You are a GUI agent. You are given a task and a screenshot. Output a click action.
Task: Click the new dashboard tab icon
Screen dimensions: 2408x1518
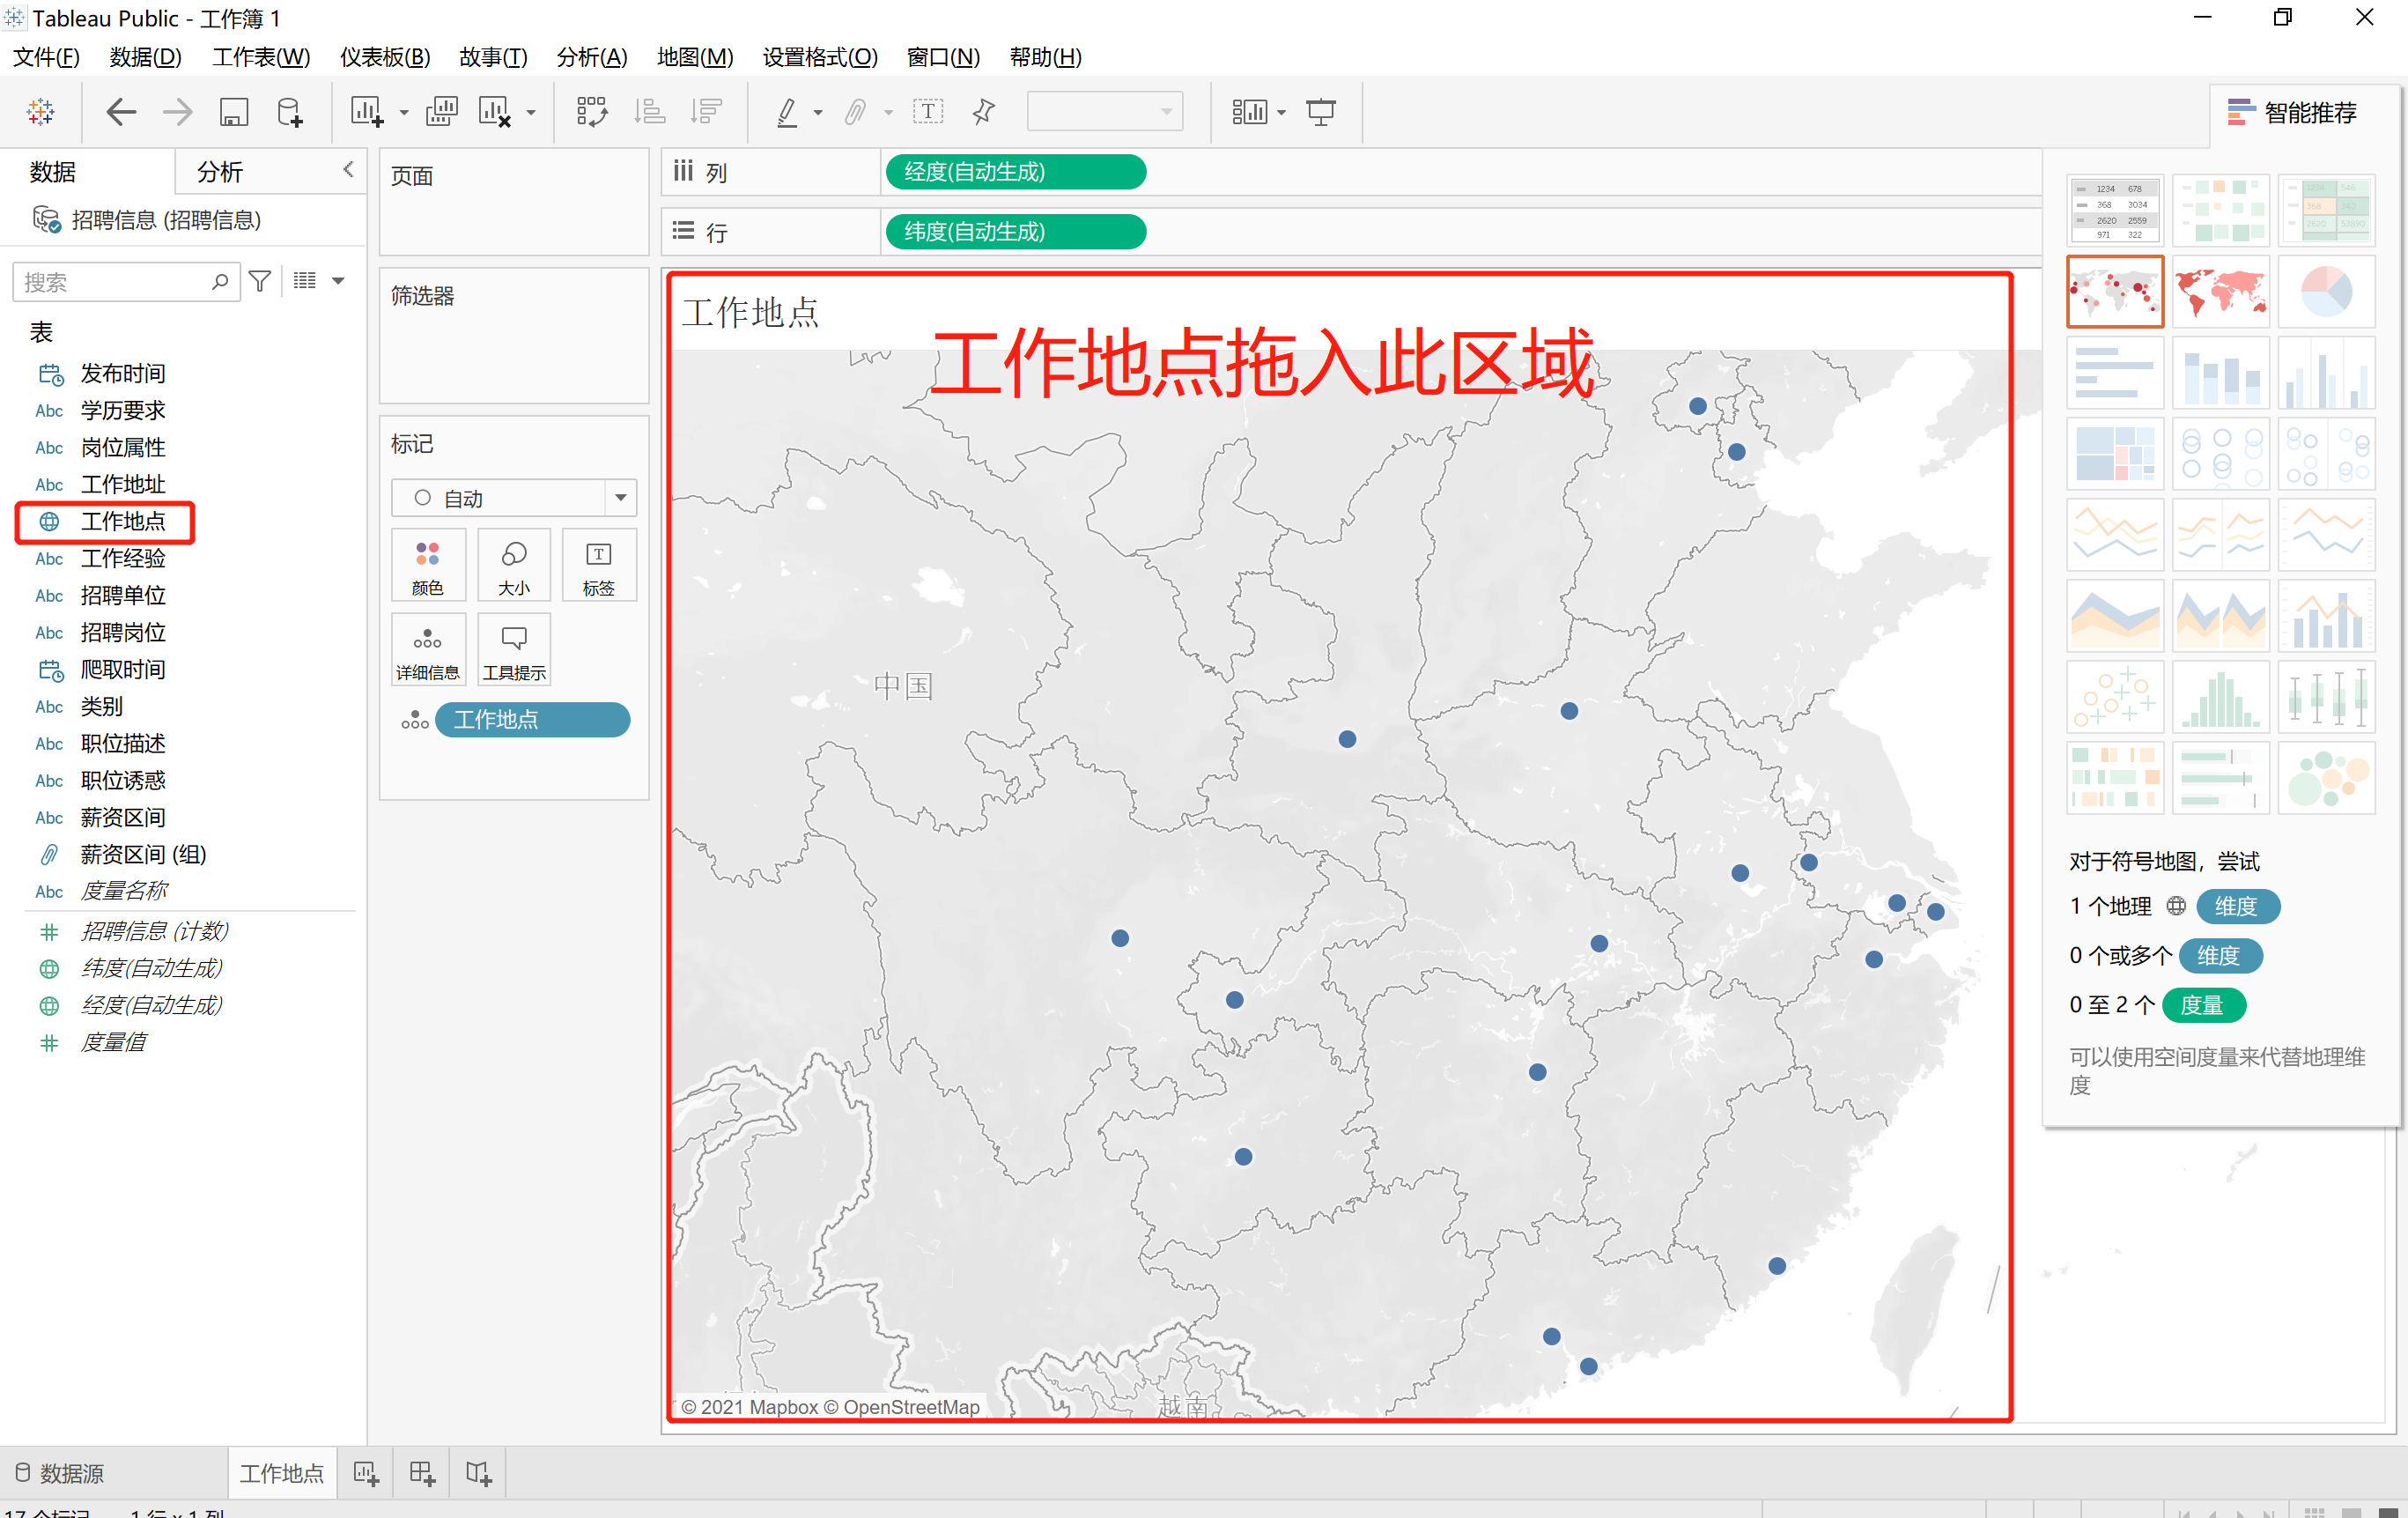coord(422,1473)
